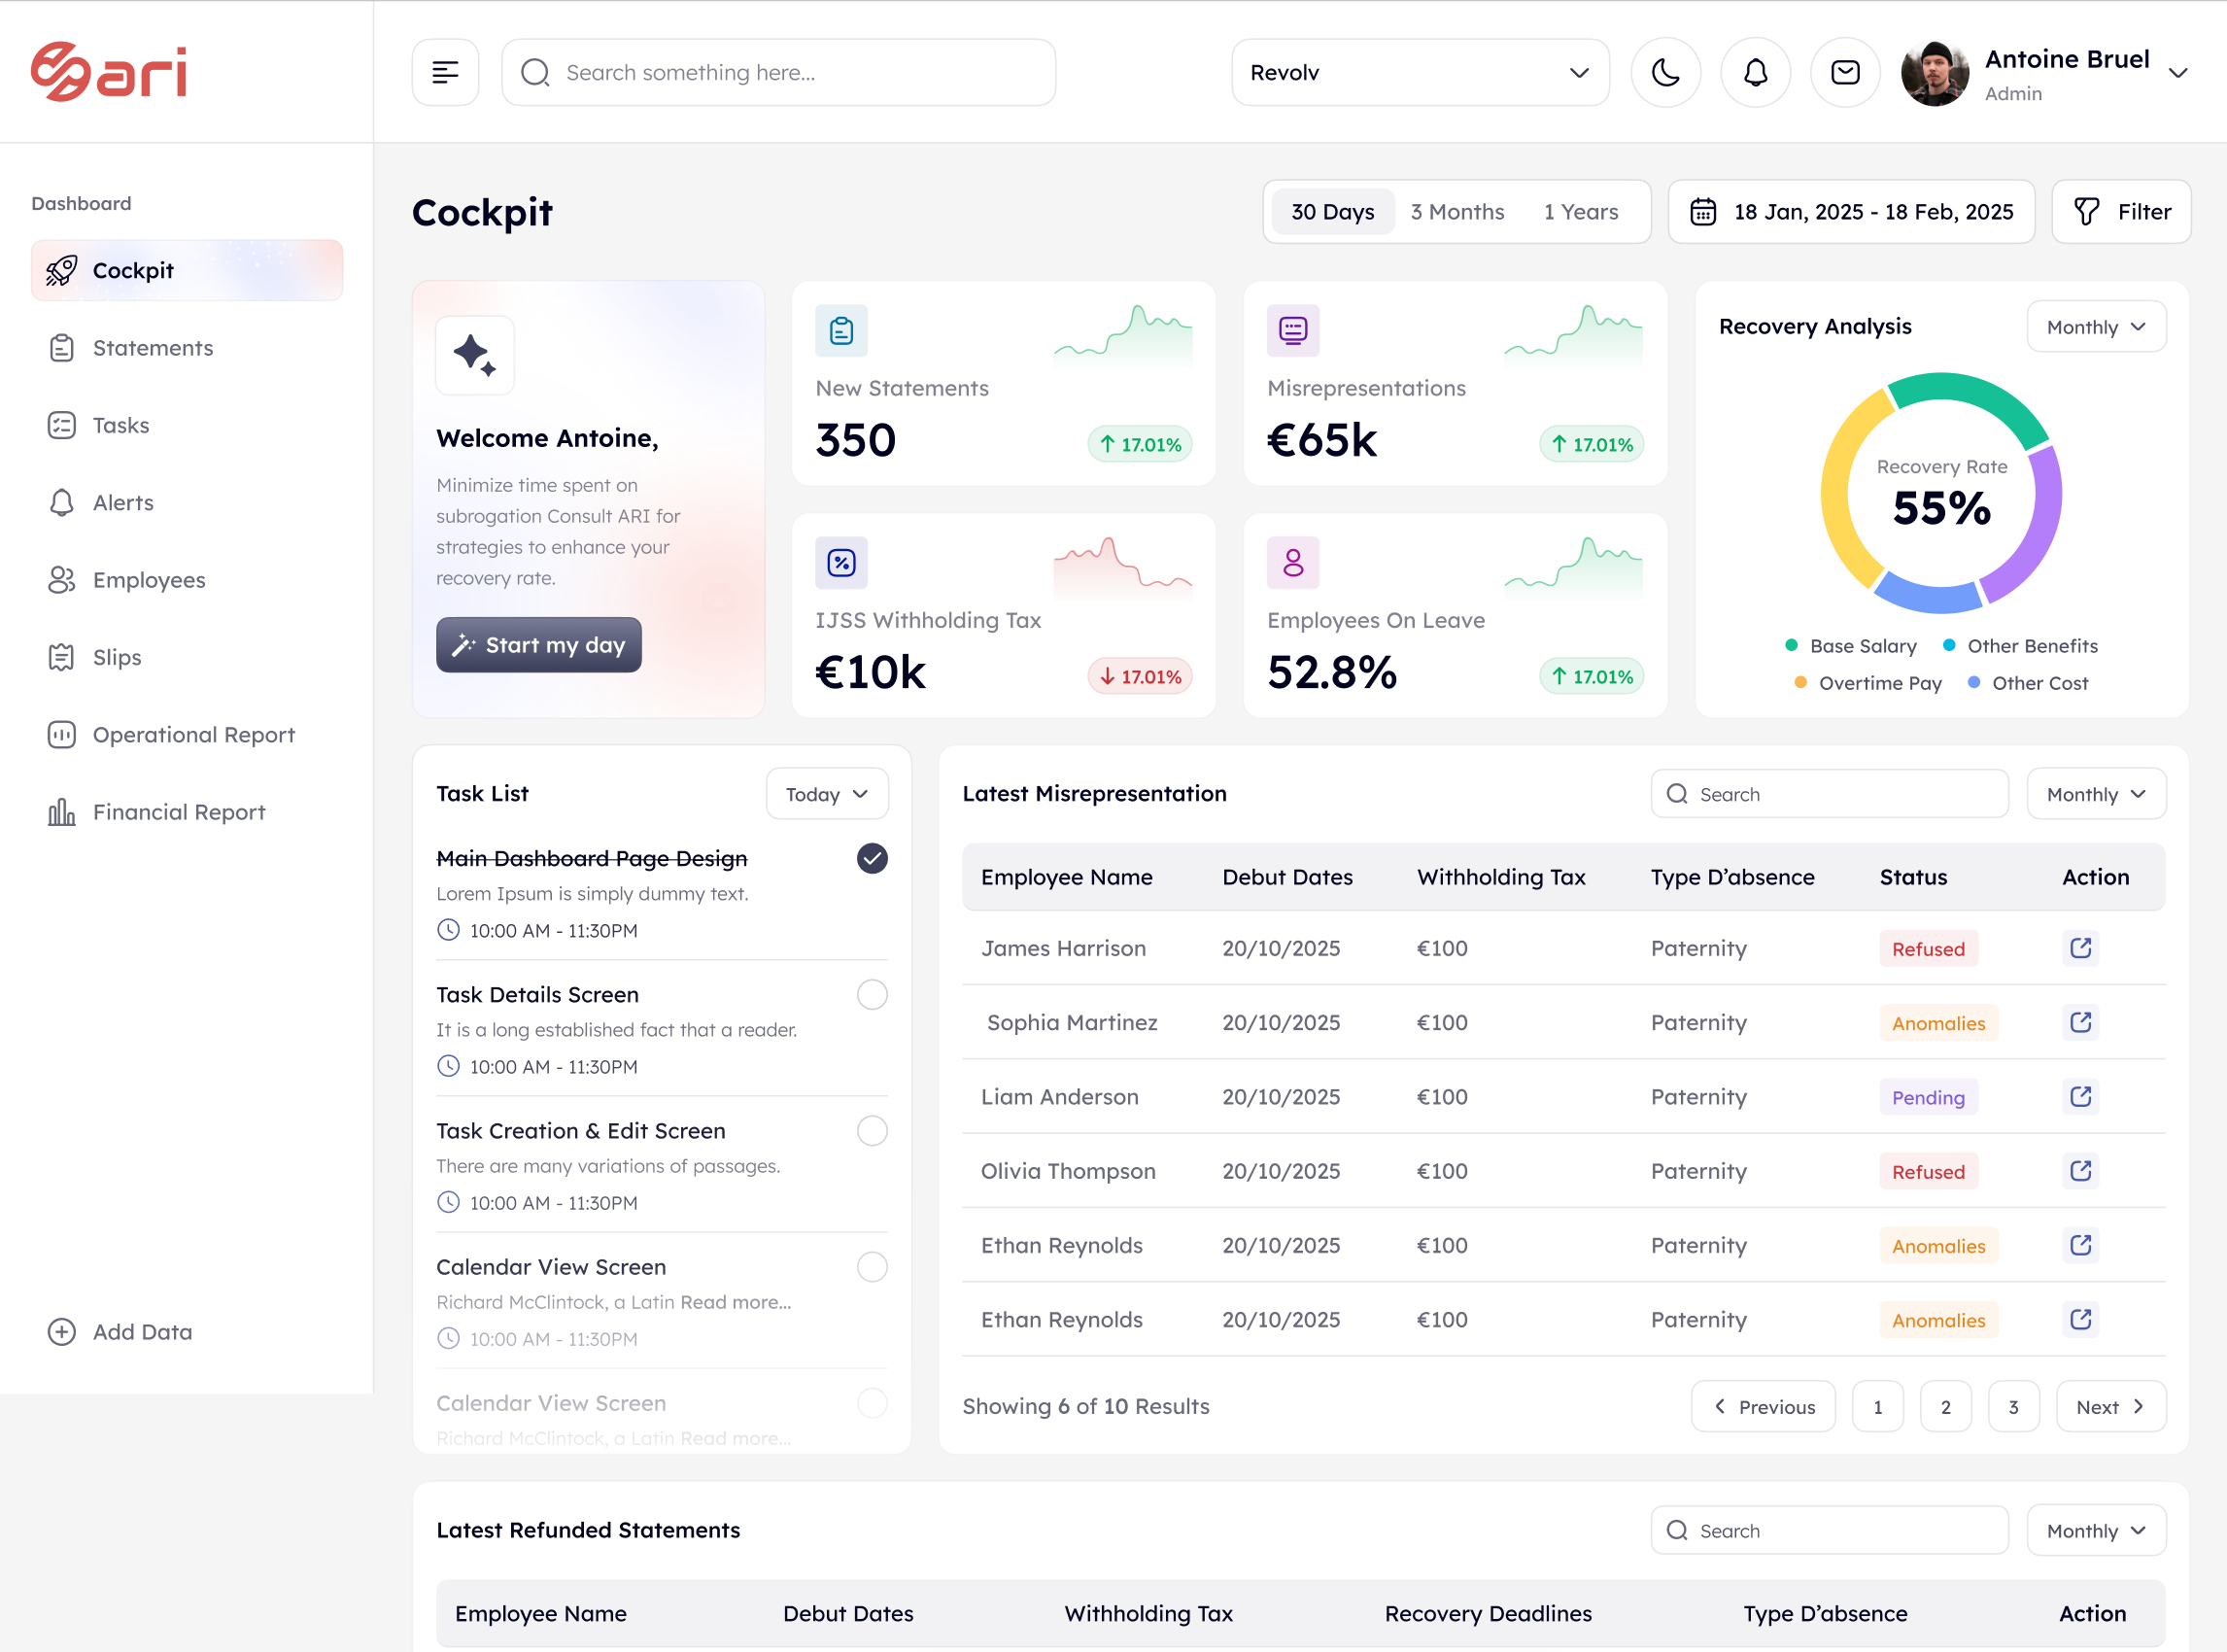Screen dimensions: 2227x1652
Task: Click the Latest Misrepresentation search field
Action: point(1829,794)
